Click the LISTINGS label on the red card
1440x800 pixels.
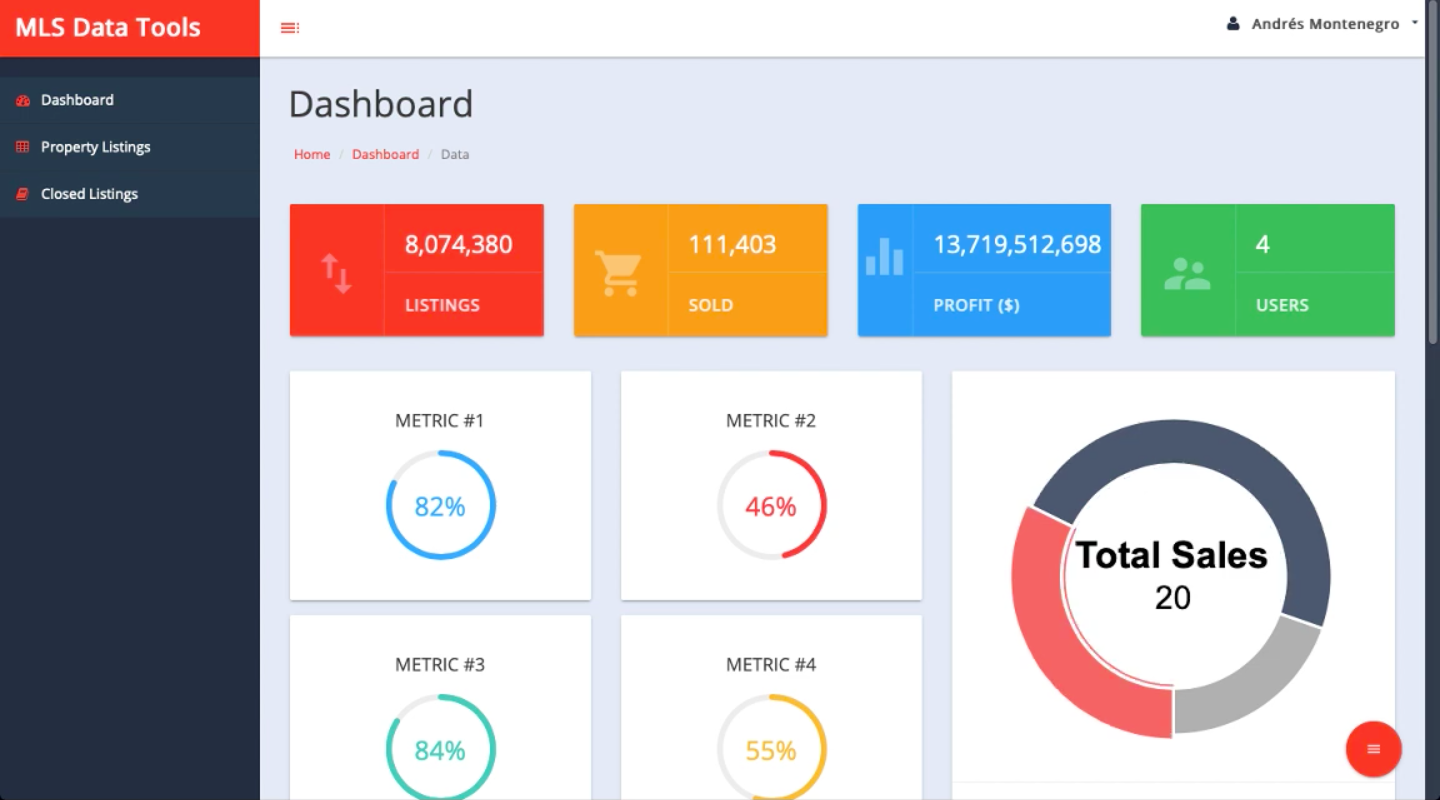442,305
